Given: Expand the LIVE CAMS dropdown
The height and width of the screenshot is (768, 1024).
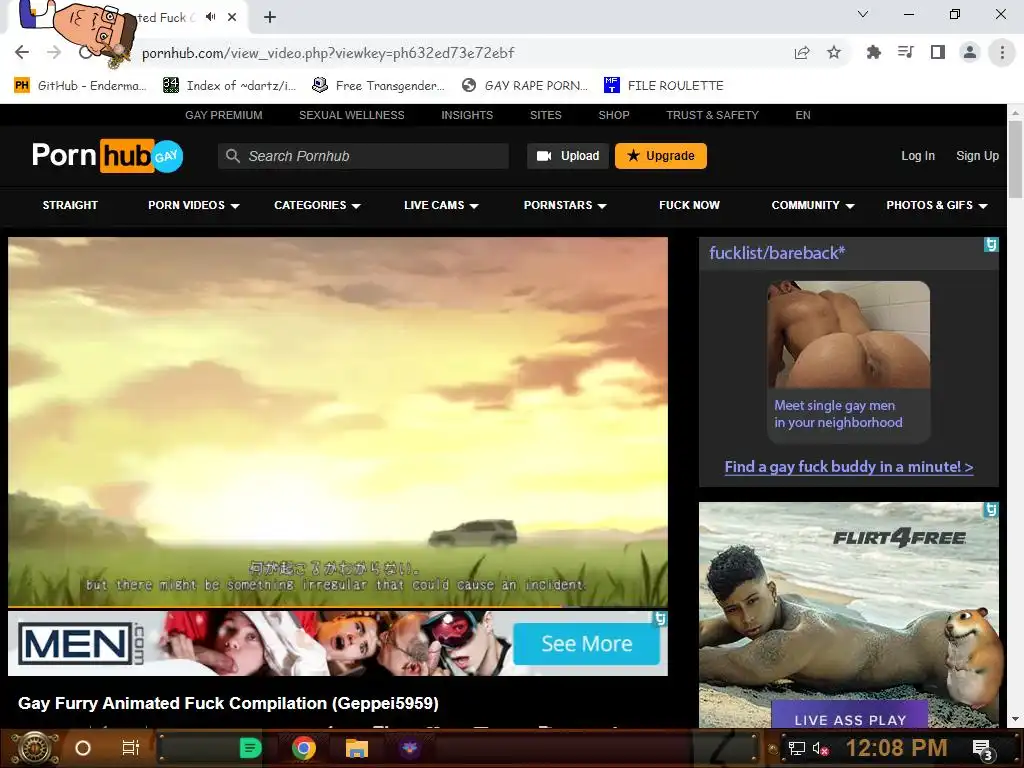Looking at the screenshot, I should point(441,205).
